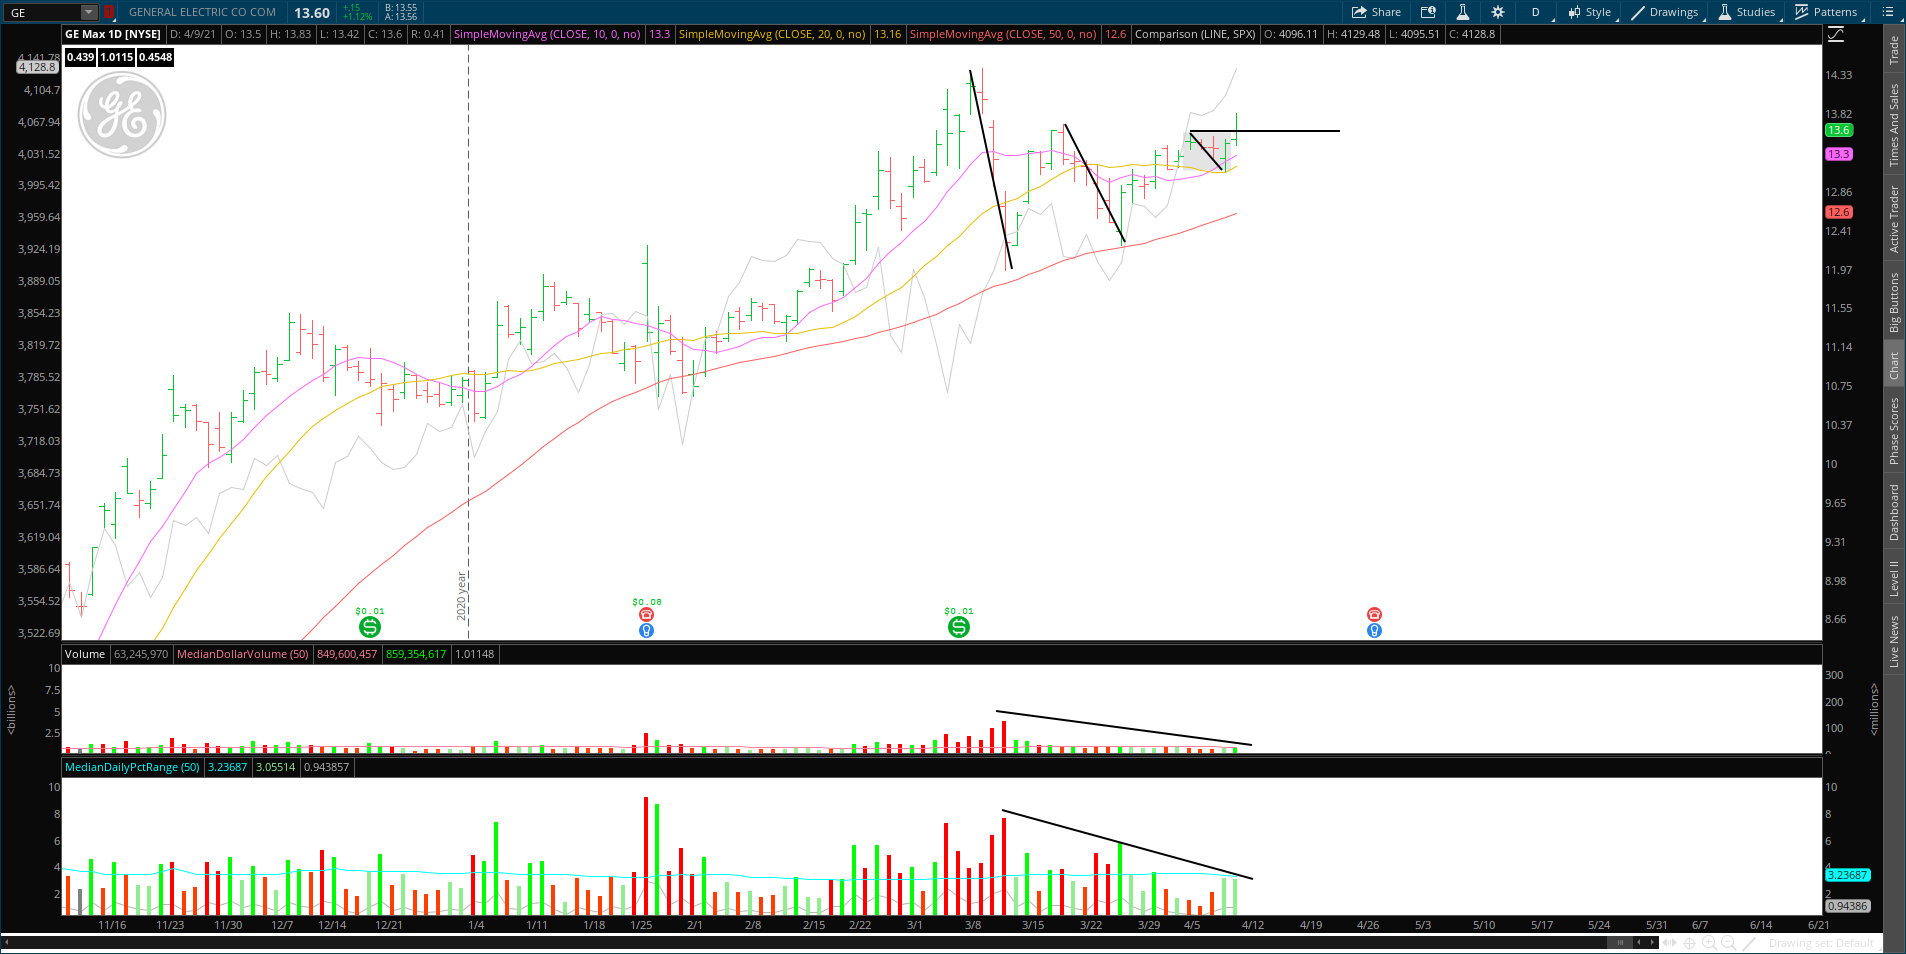This screenshot has height=954, width=1906.
Task: Click the lightbulb event icon near 4/26
Action: point(1374,630)
